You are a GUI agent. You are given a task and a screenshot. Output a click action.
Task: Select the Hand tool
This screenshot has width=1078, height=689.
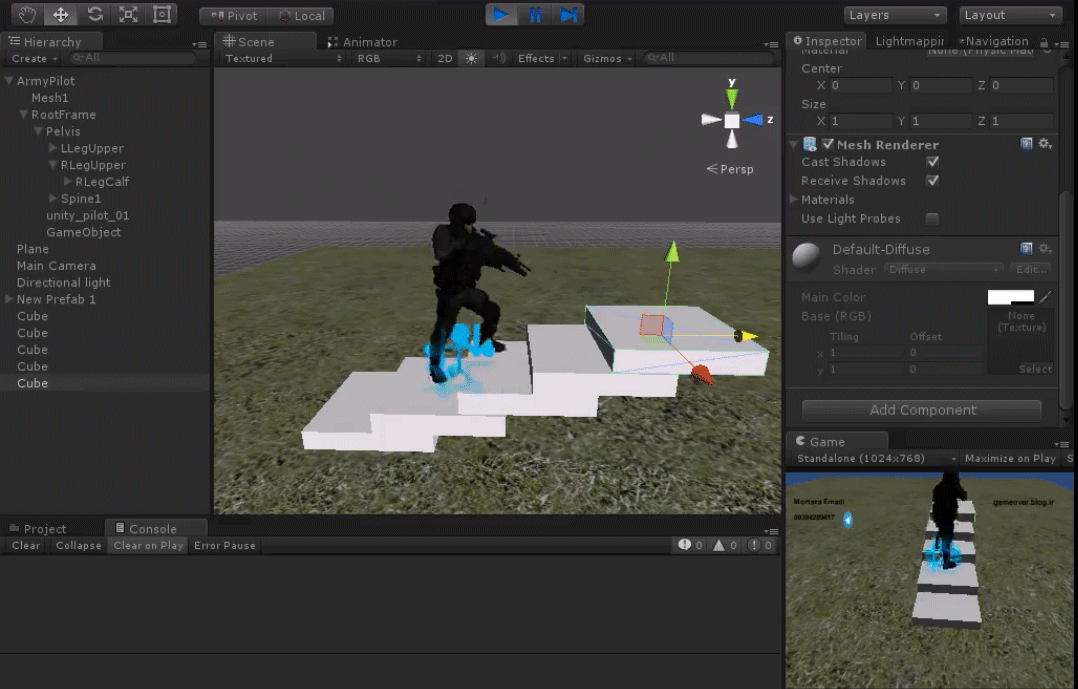click(28, 14)
